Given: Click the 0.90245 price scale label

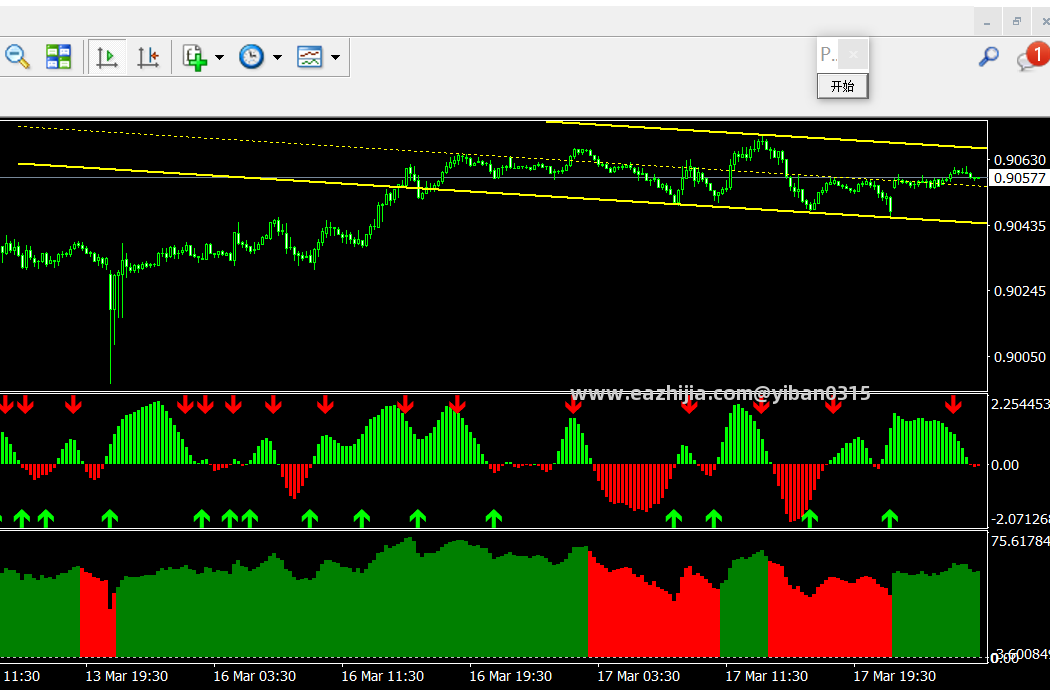Looking at the screenshot, I should coord(1019,291).
